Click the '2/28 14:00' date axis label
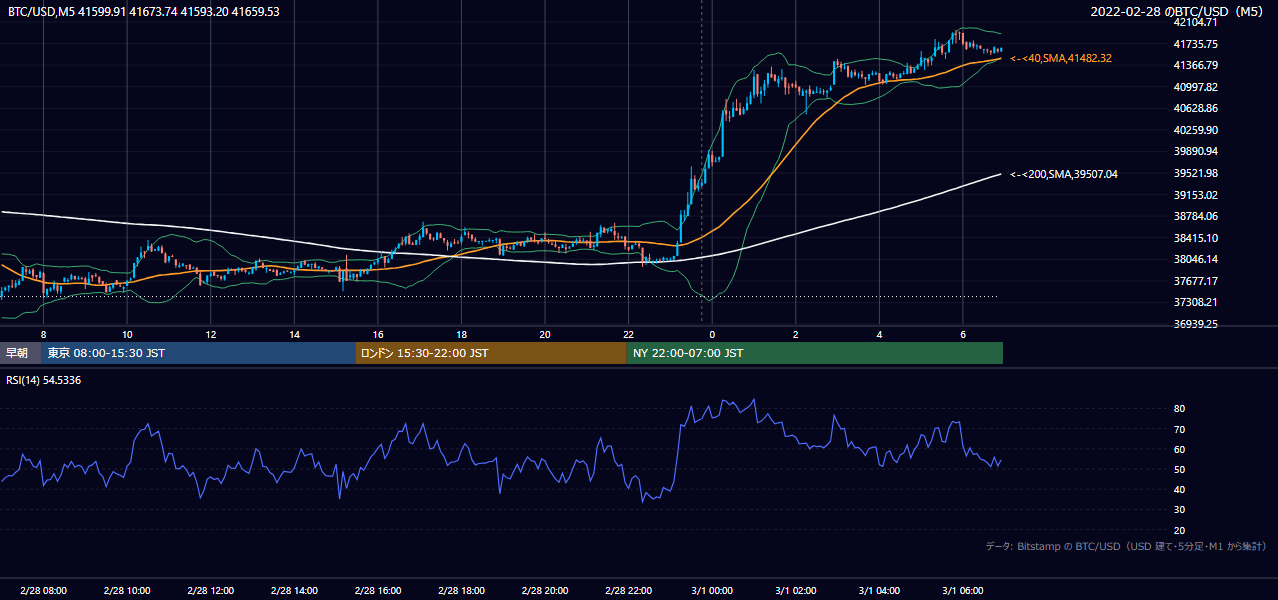 [294, 591]
